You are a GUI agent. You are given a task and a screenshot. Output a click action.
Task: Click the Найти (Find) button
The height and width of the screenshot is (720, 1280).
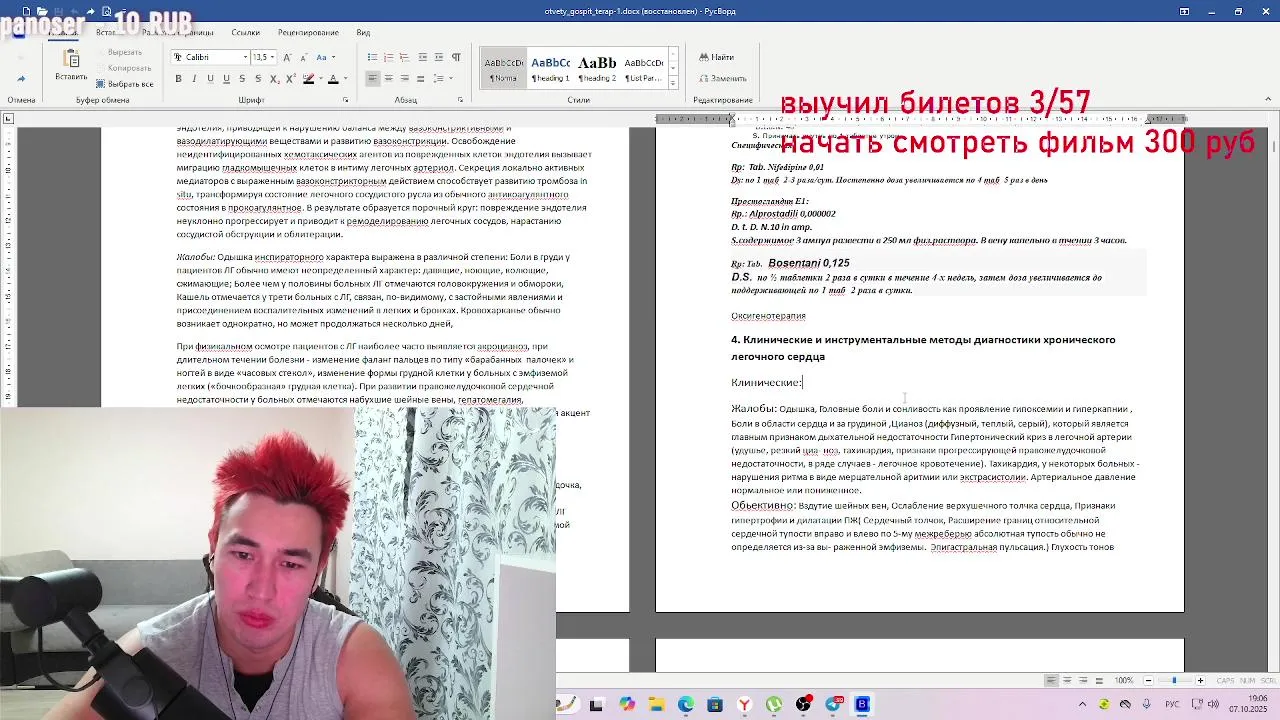pyautogui.click(x=716, y=57)
